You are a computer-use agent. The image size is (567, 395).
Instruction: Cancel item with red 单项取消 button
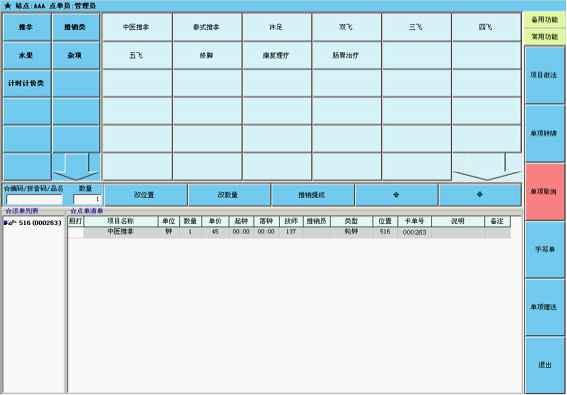click(545, 192)
